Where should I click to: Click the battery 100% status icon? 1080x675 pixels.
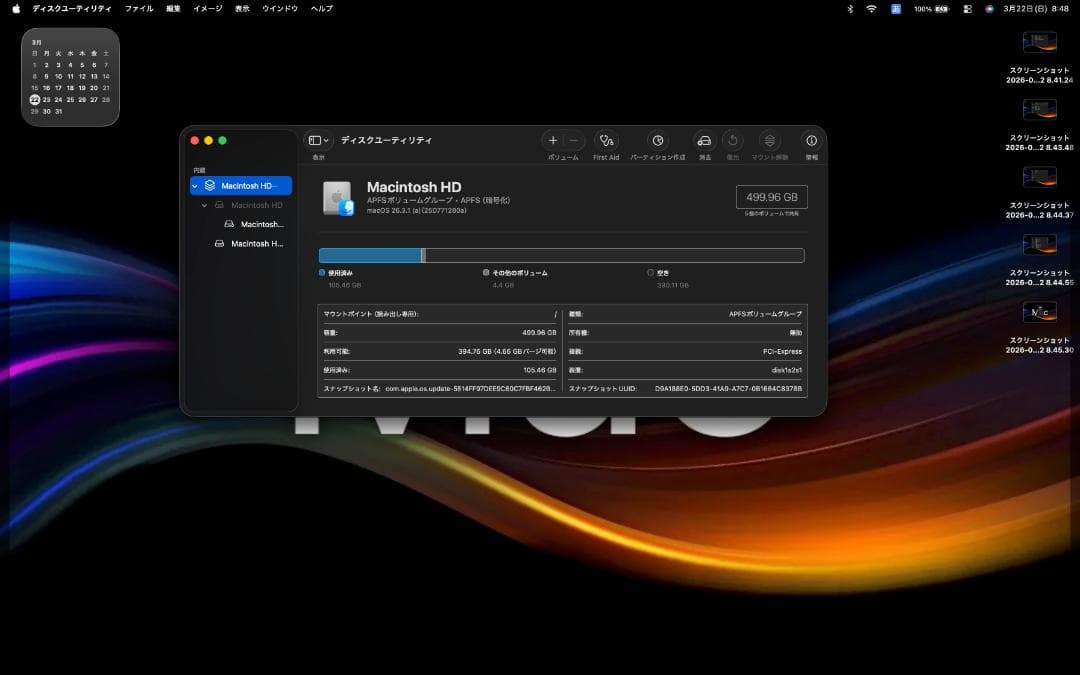click(x=931, y=9)
